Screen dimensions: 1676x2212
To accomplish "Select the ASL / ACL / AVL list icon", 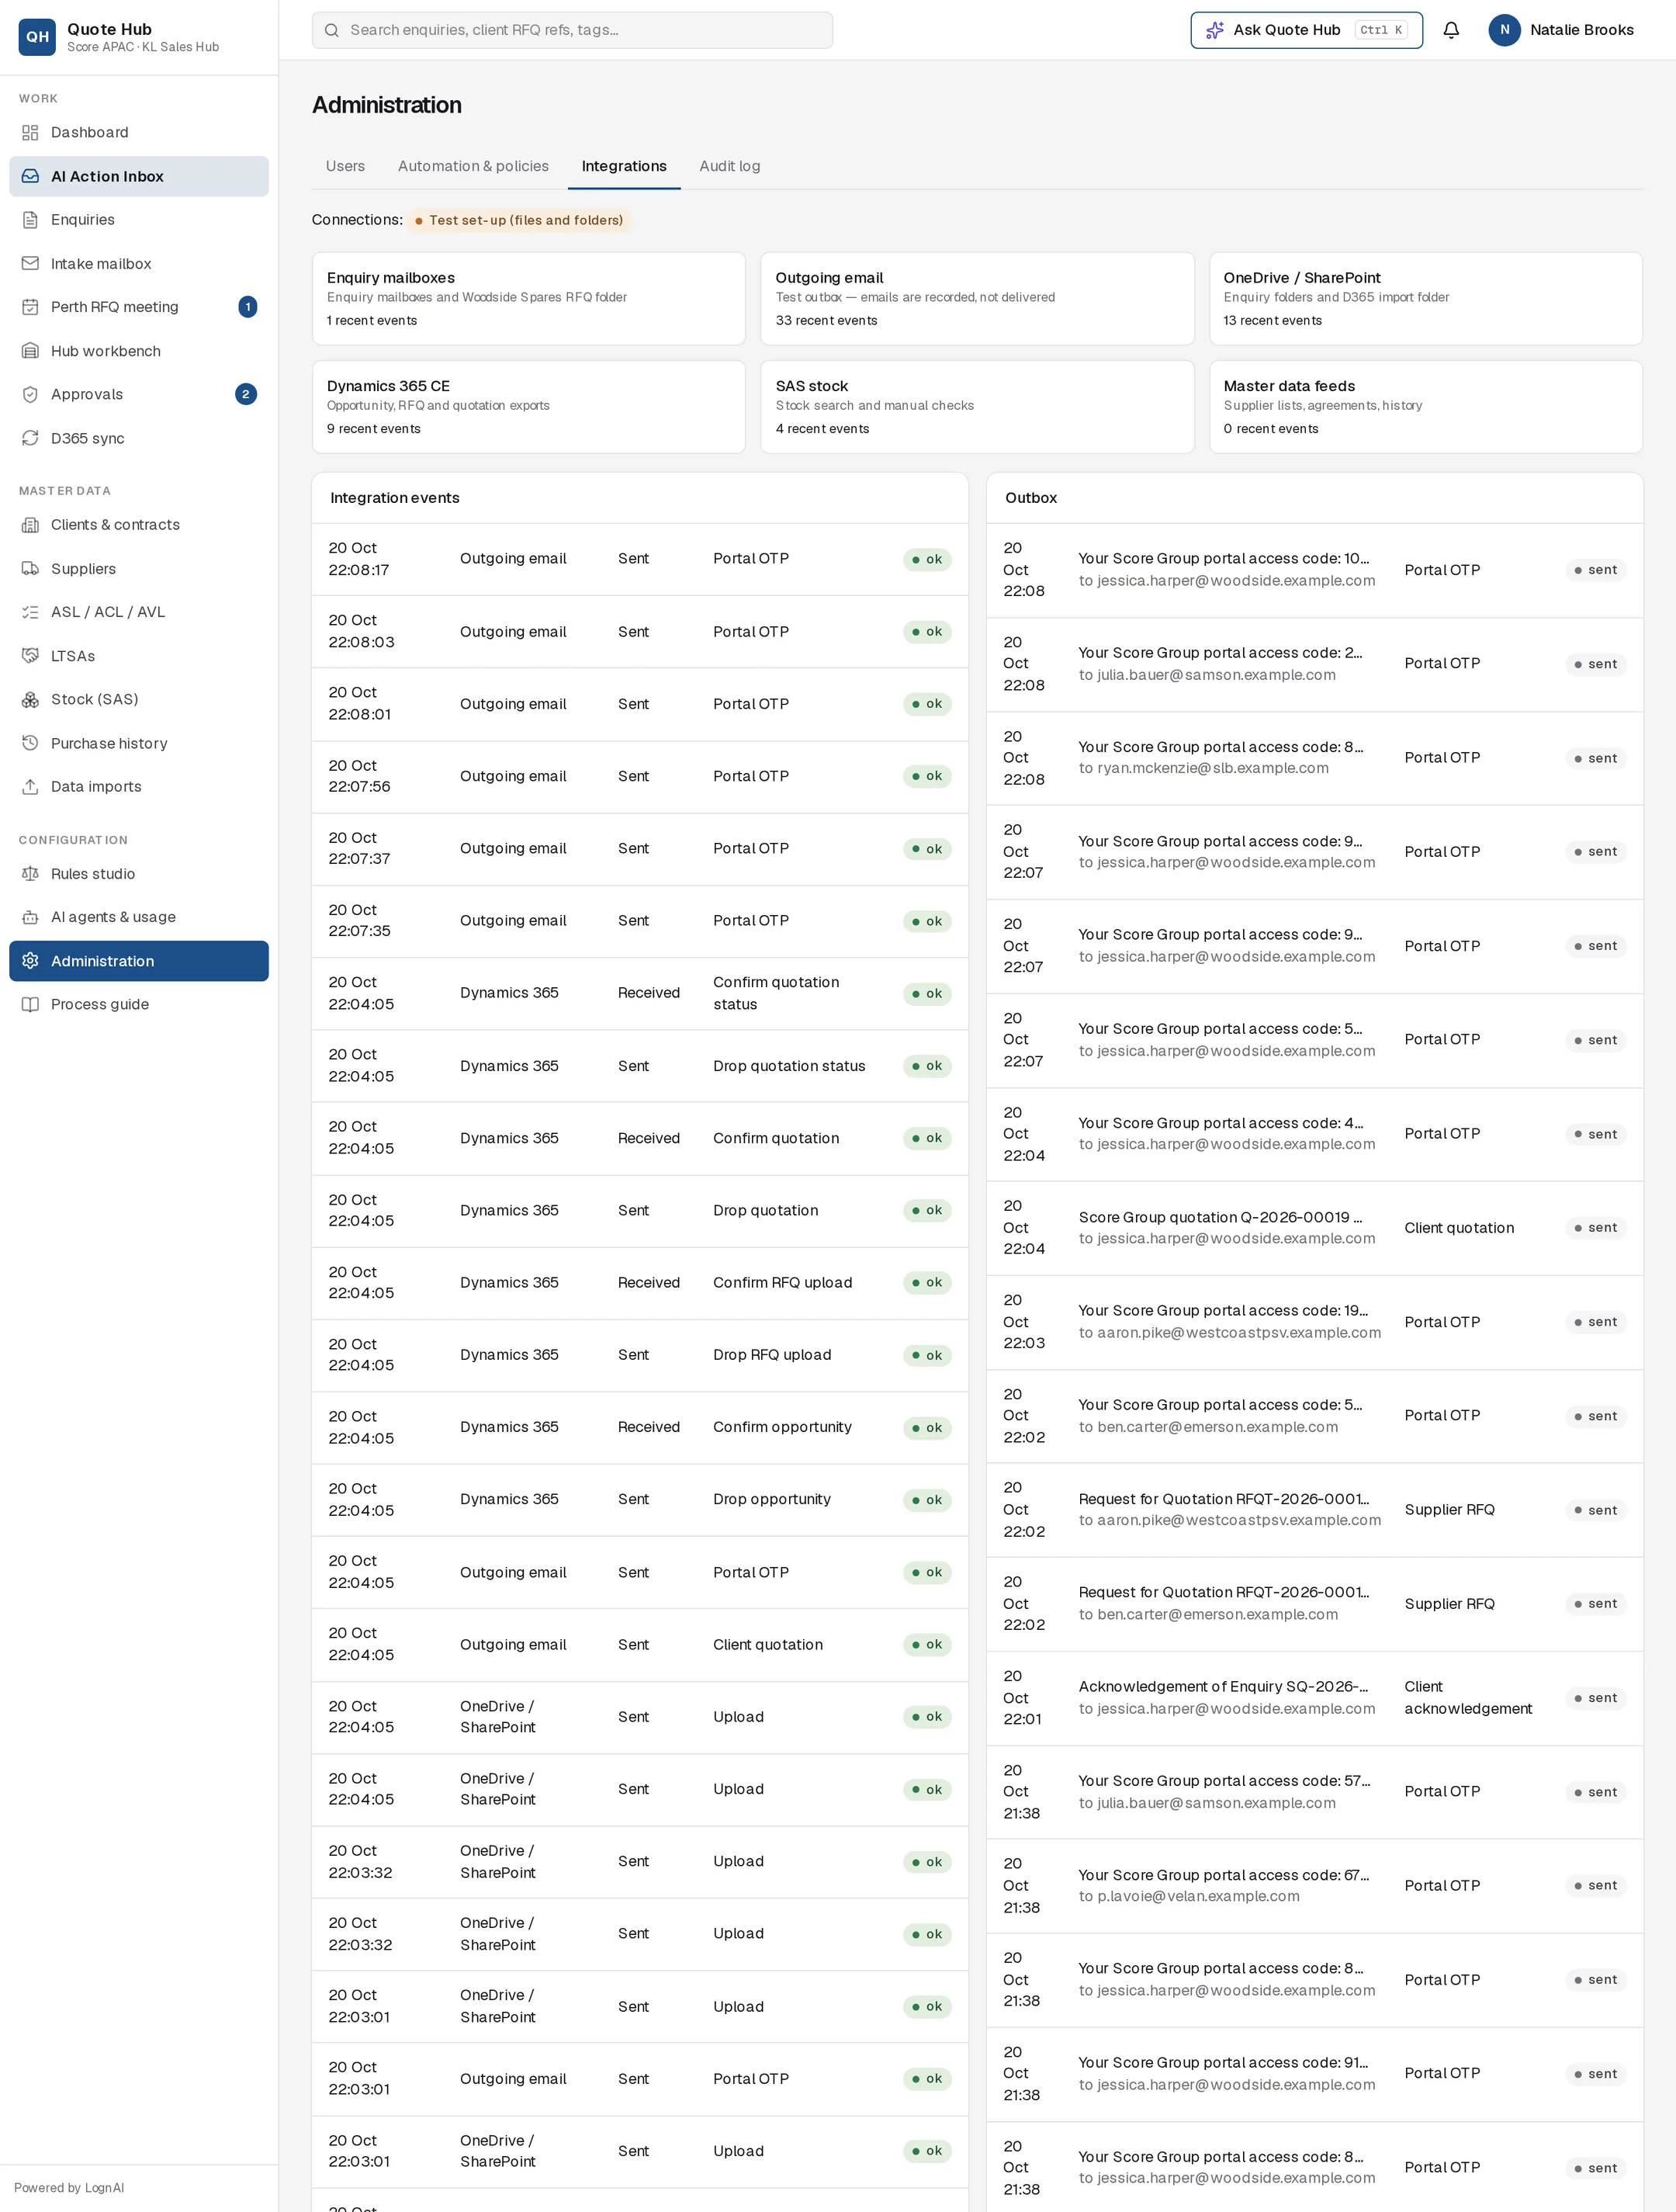I will coord(30,612).
